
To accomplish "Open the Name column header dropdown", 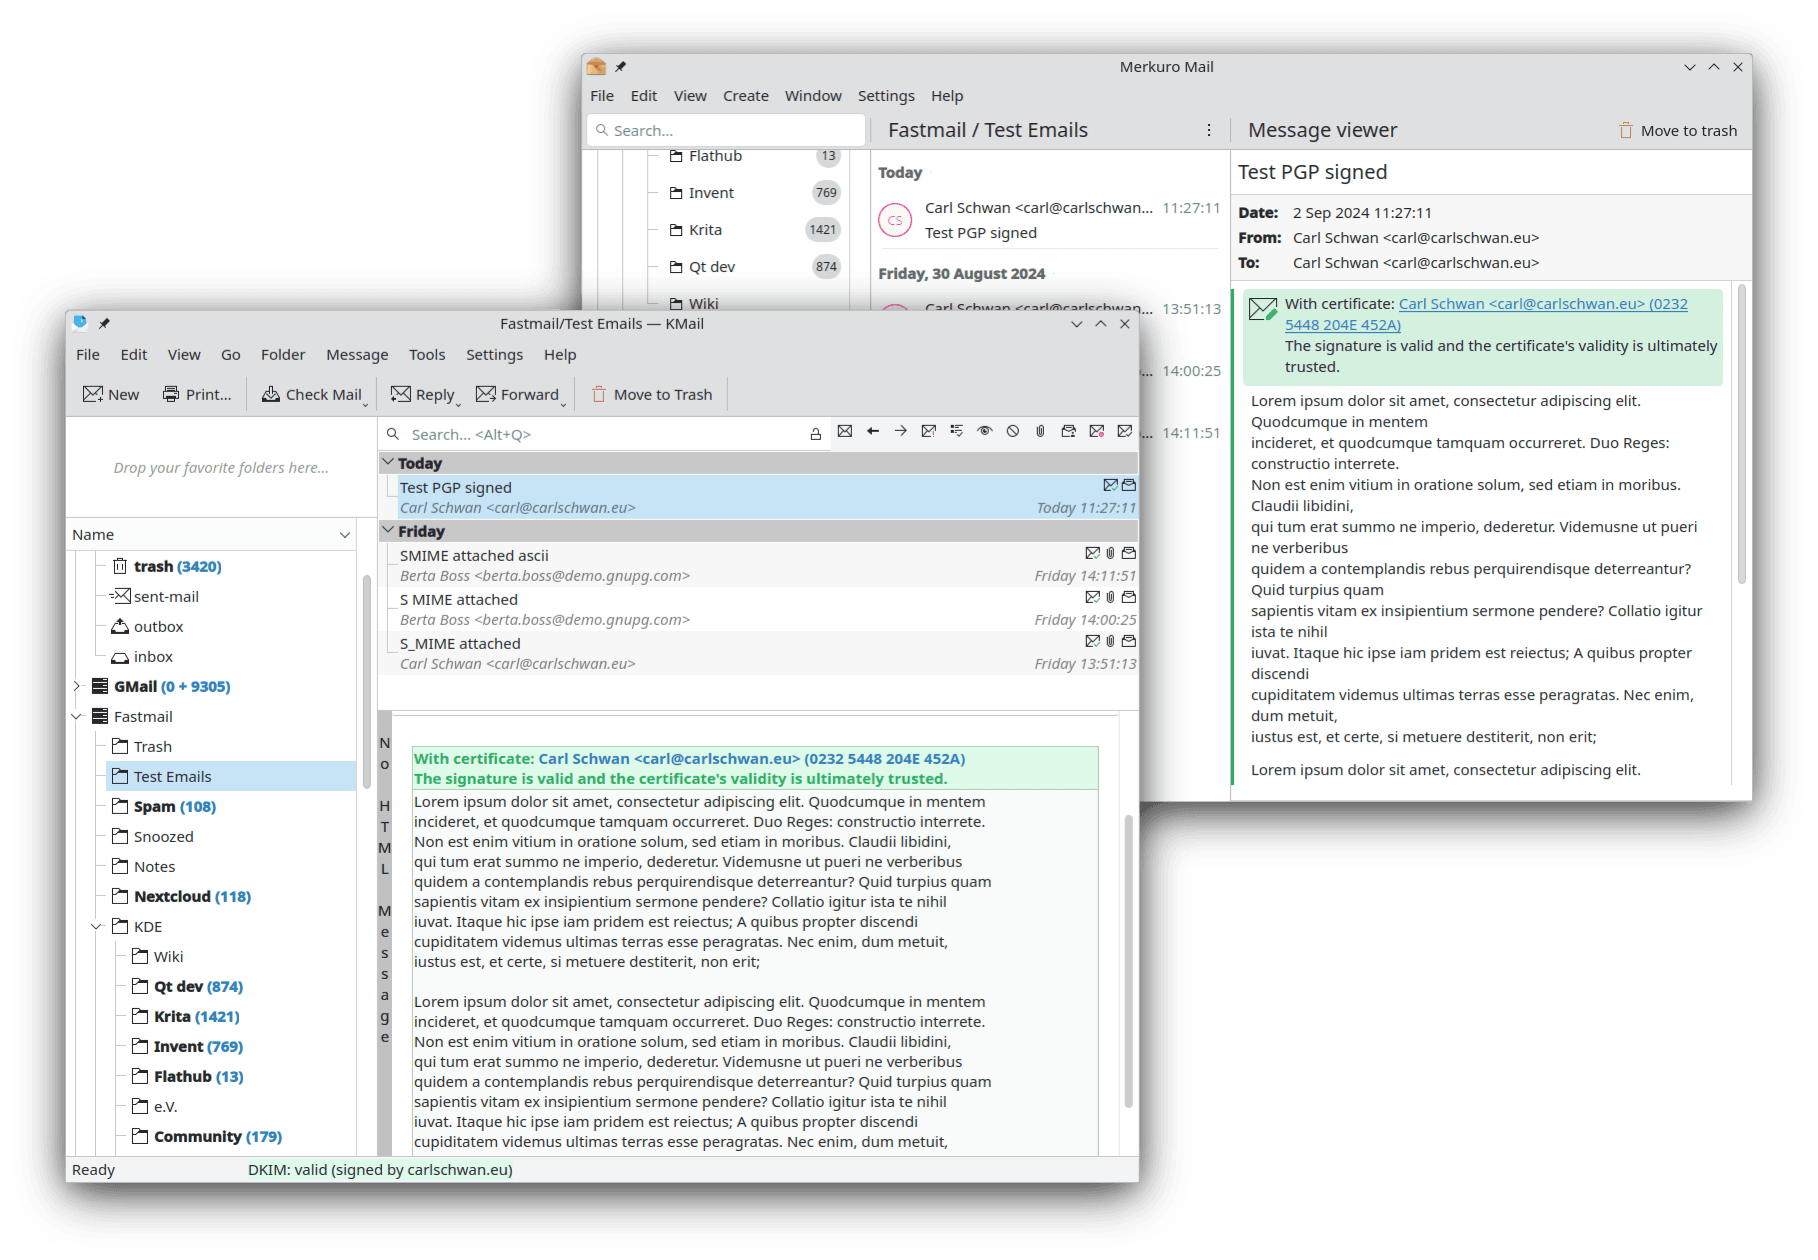I will tap(345, 535).
